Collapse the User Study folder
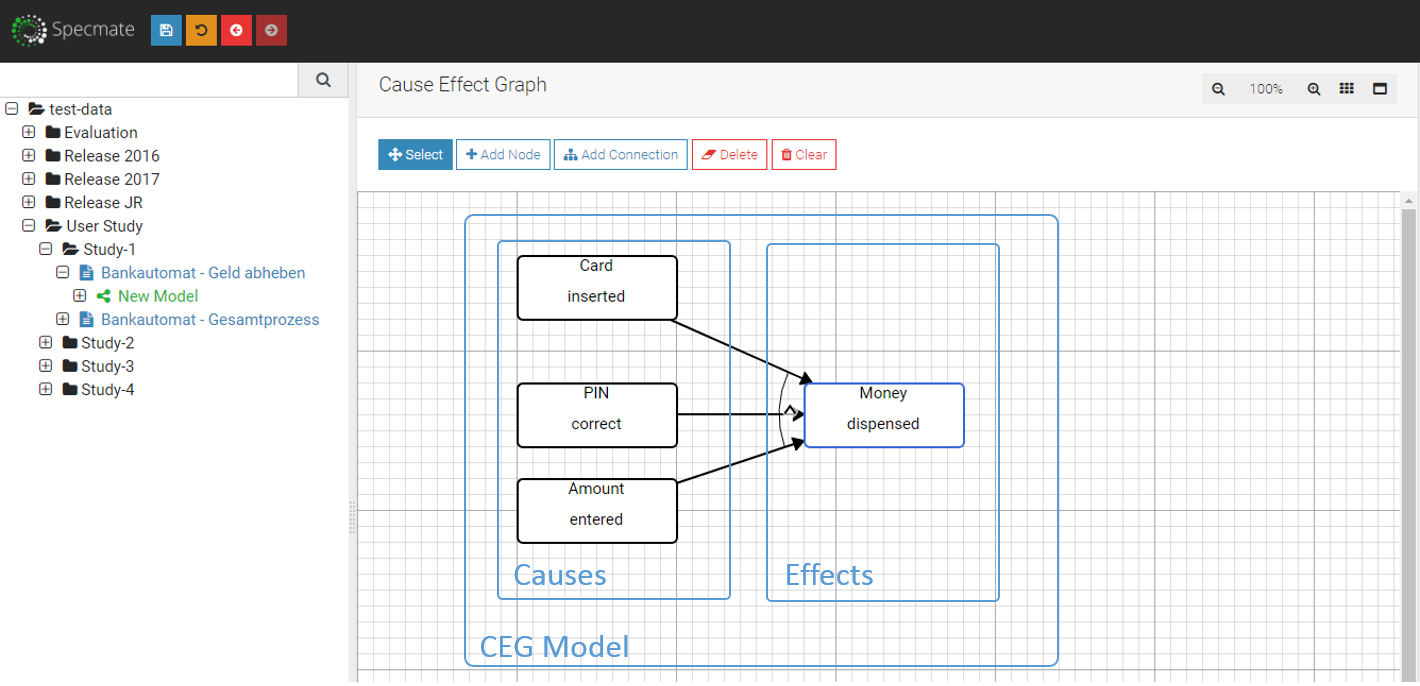The width and height of the screenshot is (1420, 686). pos(29,226)
